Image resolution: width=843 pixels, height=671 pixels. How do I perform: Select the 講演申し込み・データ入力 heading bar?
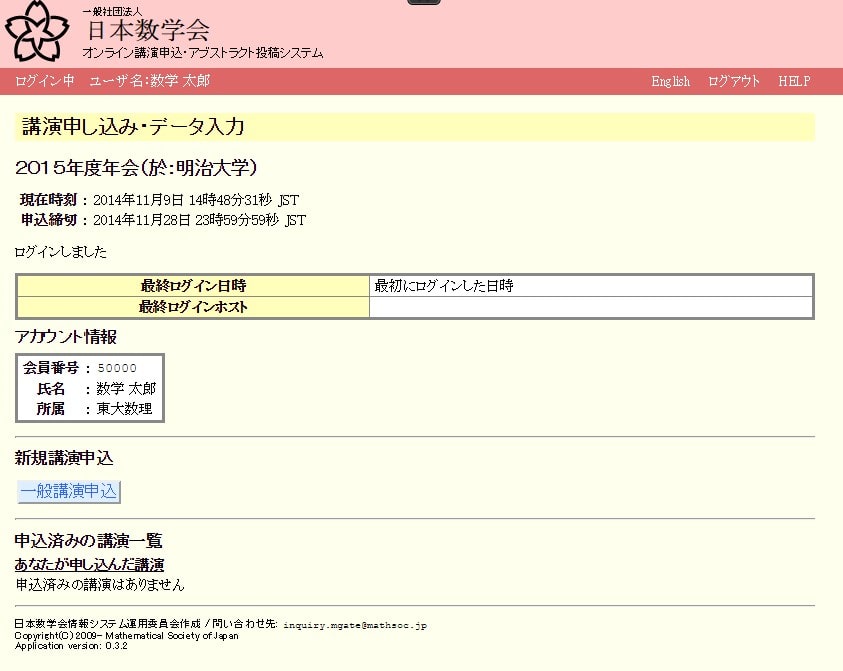click(415, 127)
